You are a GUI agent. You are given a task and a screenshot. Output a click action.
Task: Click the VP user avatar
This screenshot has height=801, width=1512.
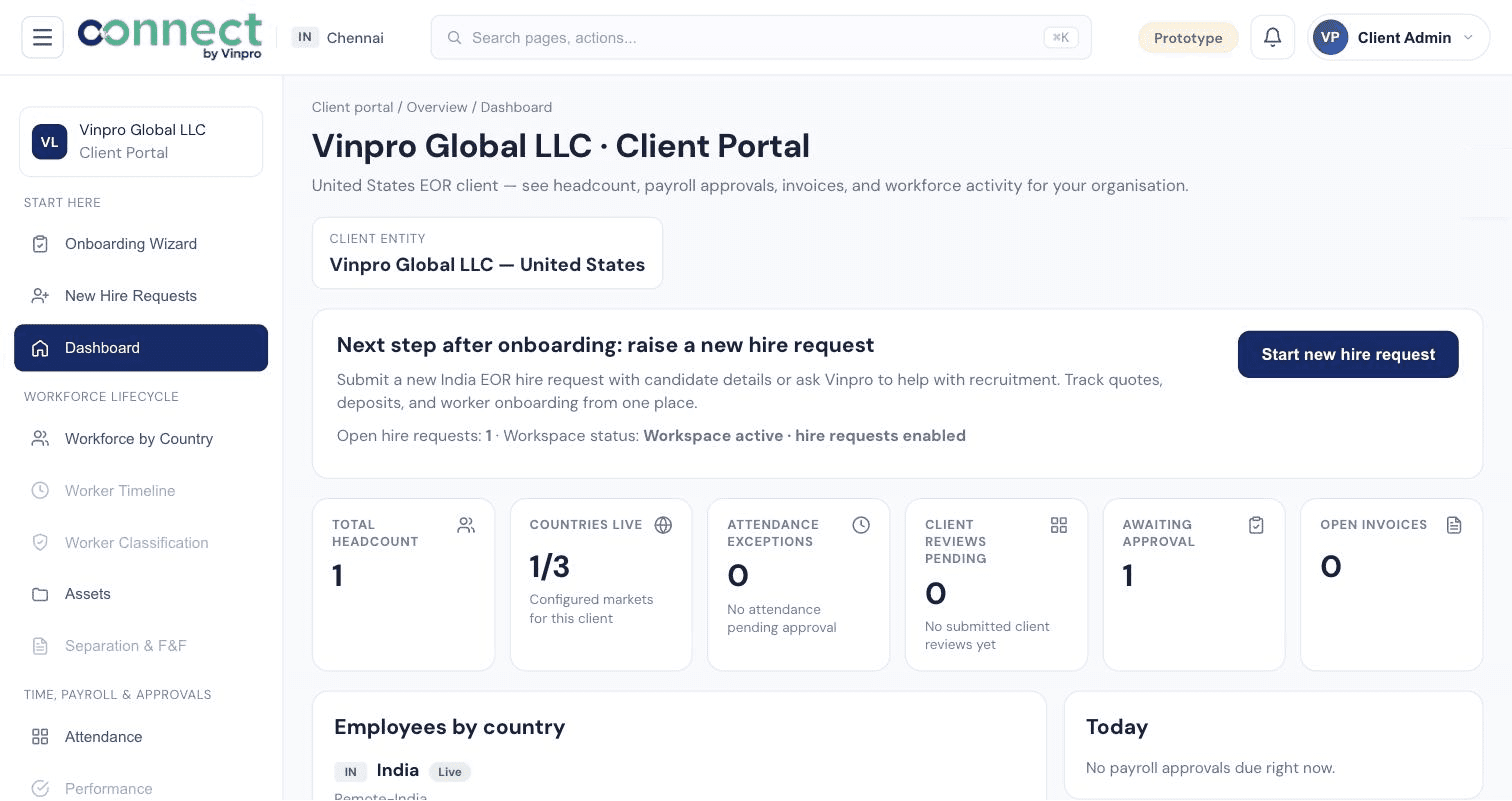coord(1330,37)
